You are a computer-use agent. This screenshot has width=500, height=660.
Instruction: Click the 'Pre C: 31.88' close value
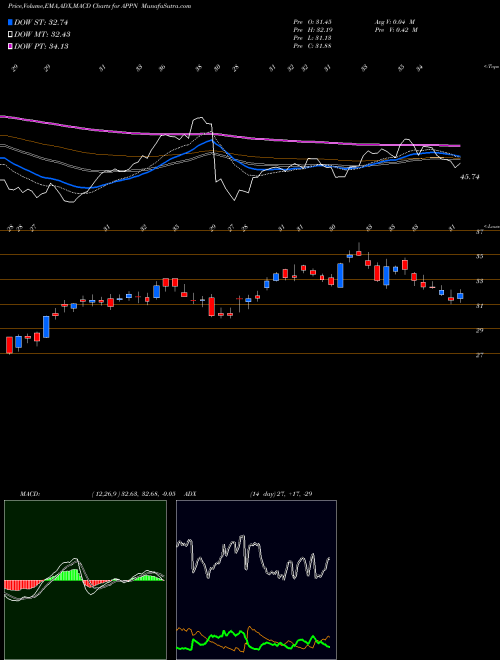[x=312, y=46]
